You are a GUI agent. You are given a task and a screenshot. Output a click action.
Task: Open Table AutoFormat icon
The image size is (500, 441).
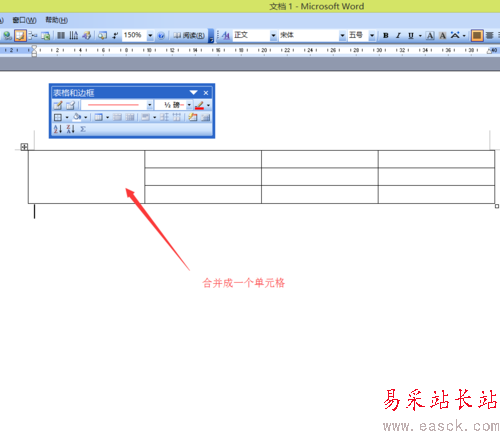click(193, 117)
